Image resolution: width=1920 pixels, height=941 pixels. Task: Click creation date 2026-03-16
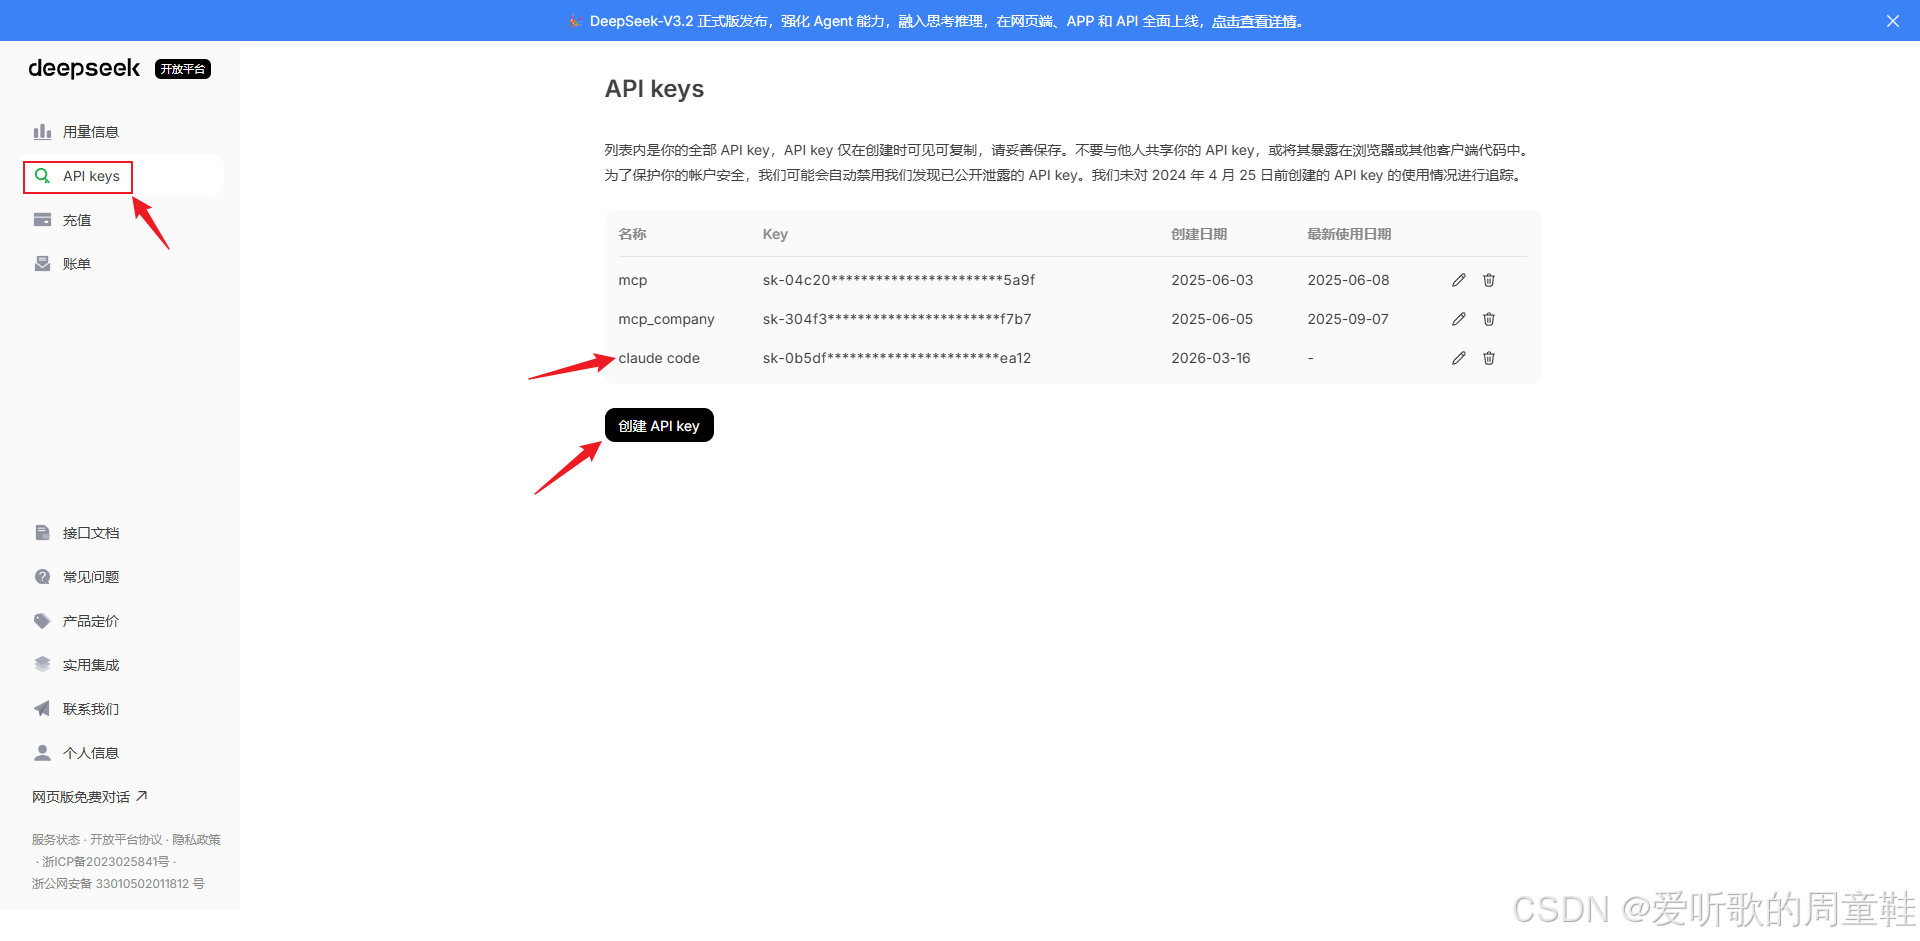point(1211,358)
